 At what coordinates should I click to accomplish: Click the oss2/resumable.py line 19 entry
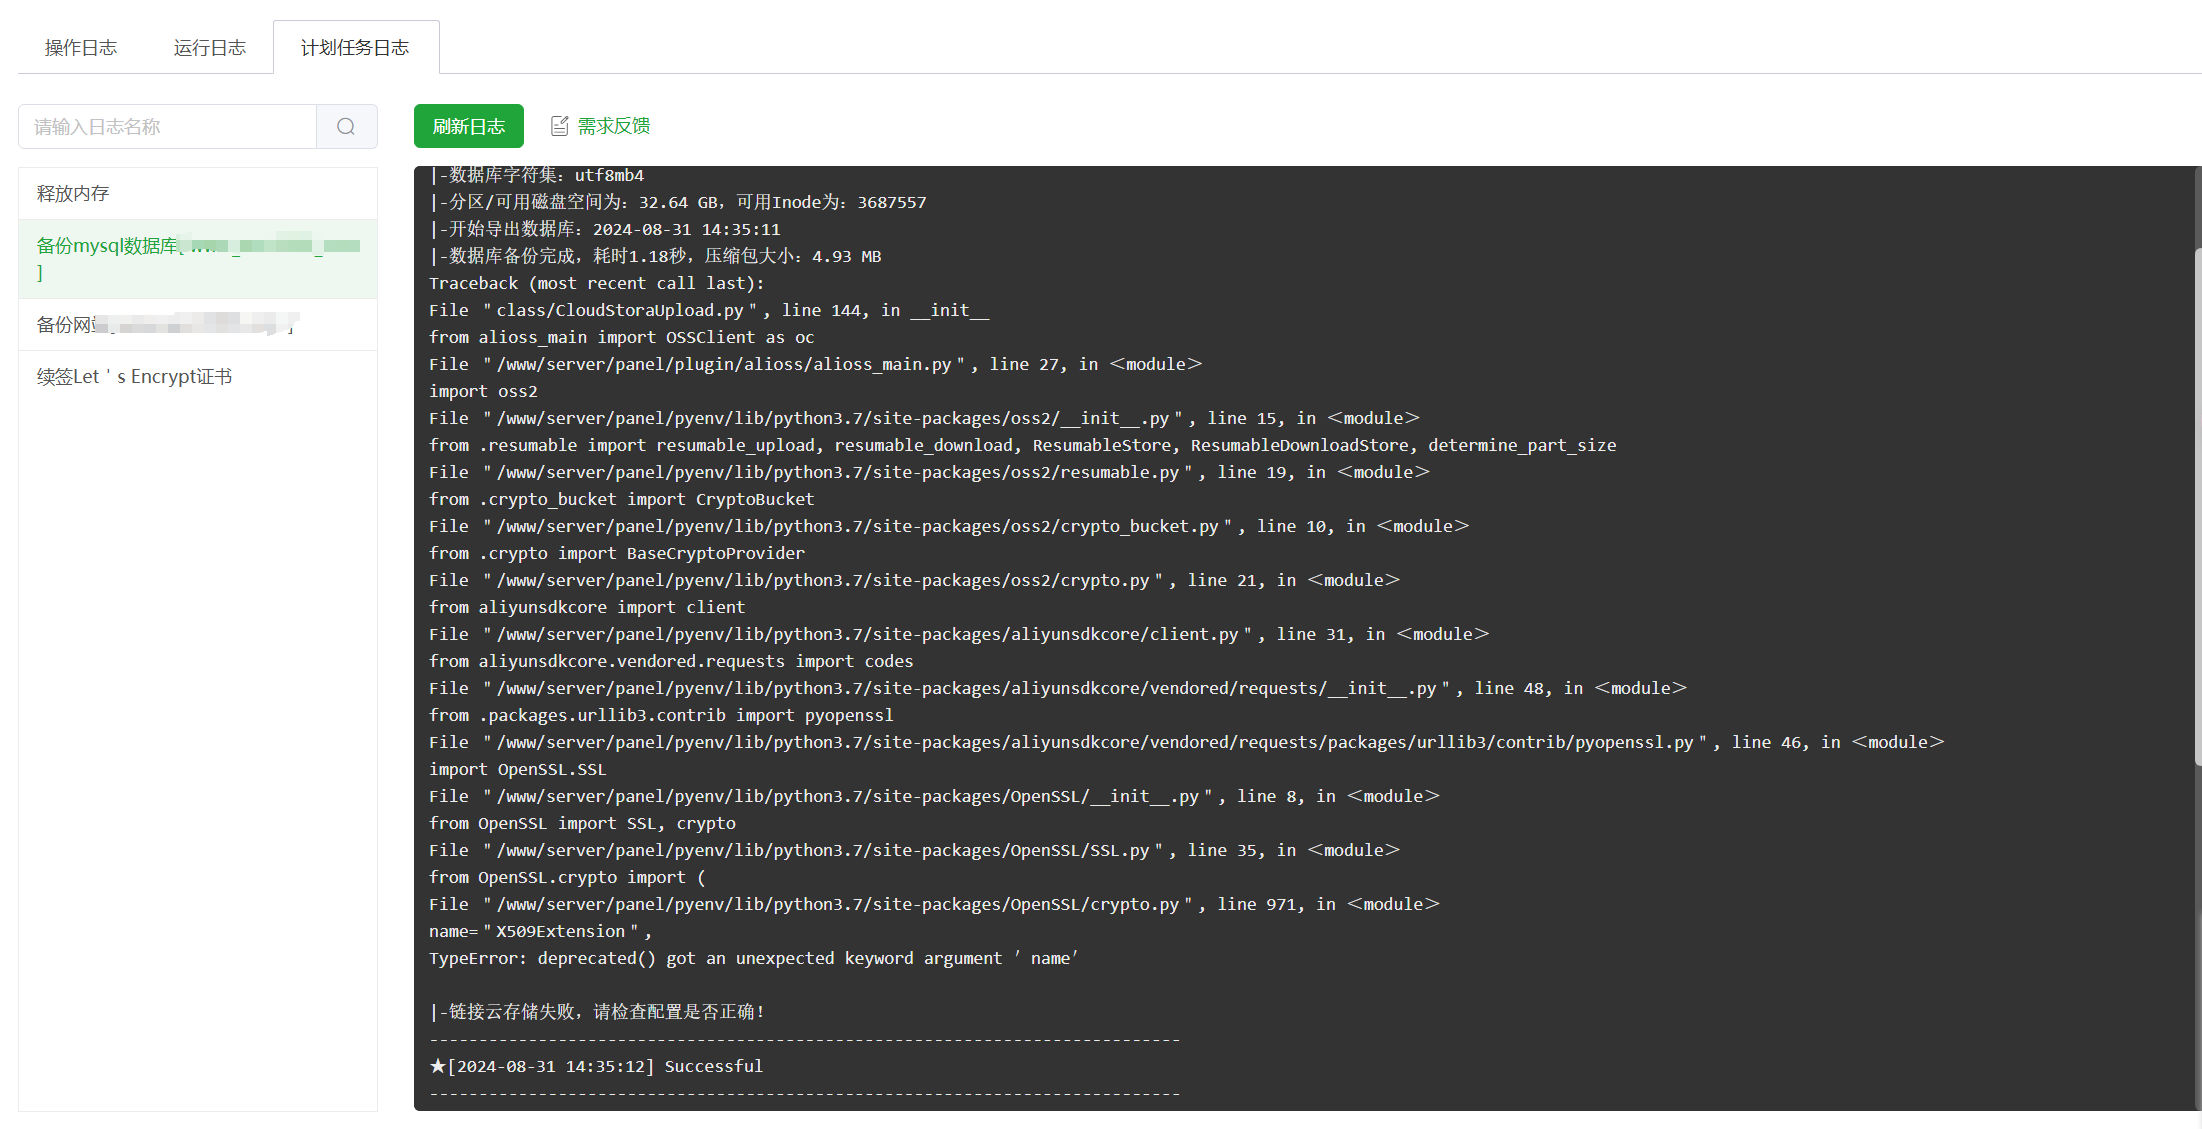929,472
